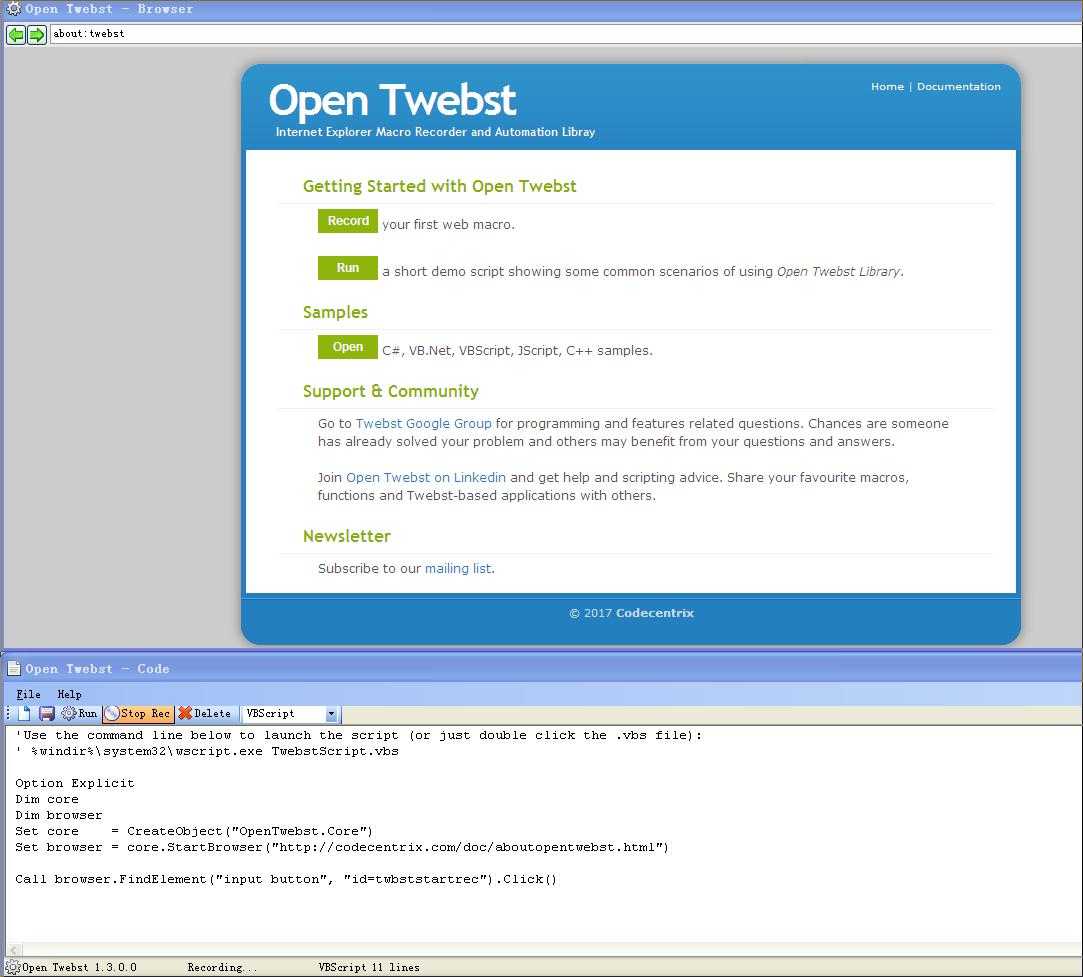
Task: Click the Open Twebst page logo
Action: click(392, 101)
